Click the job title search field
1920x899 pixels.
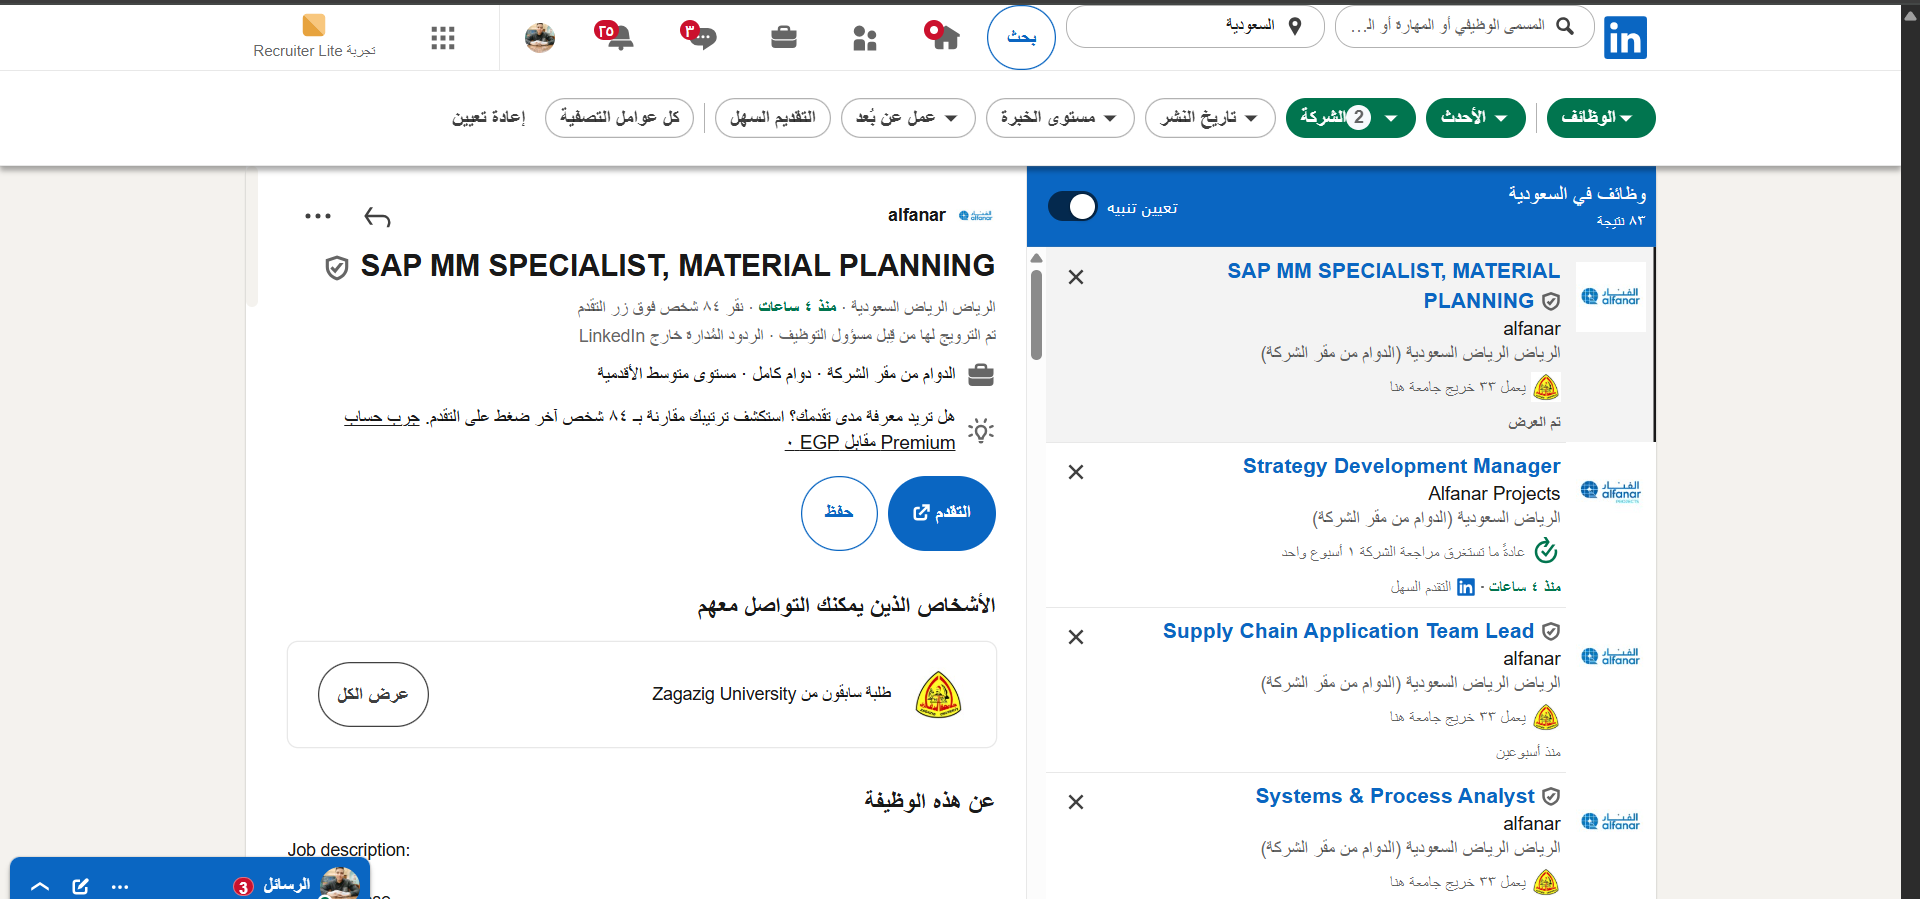pos(1466,26)
